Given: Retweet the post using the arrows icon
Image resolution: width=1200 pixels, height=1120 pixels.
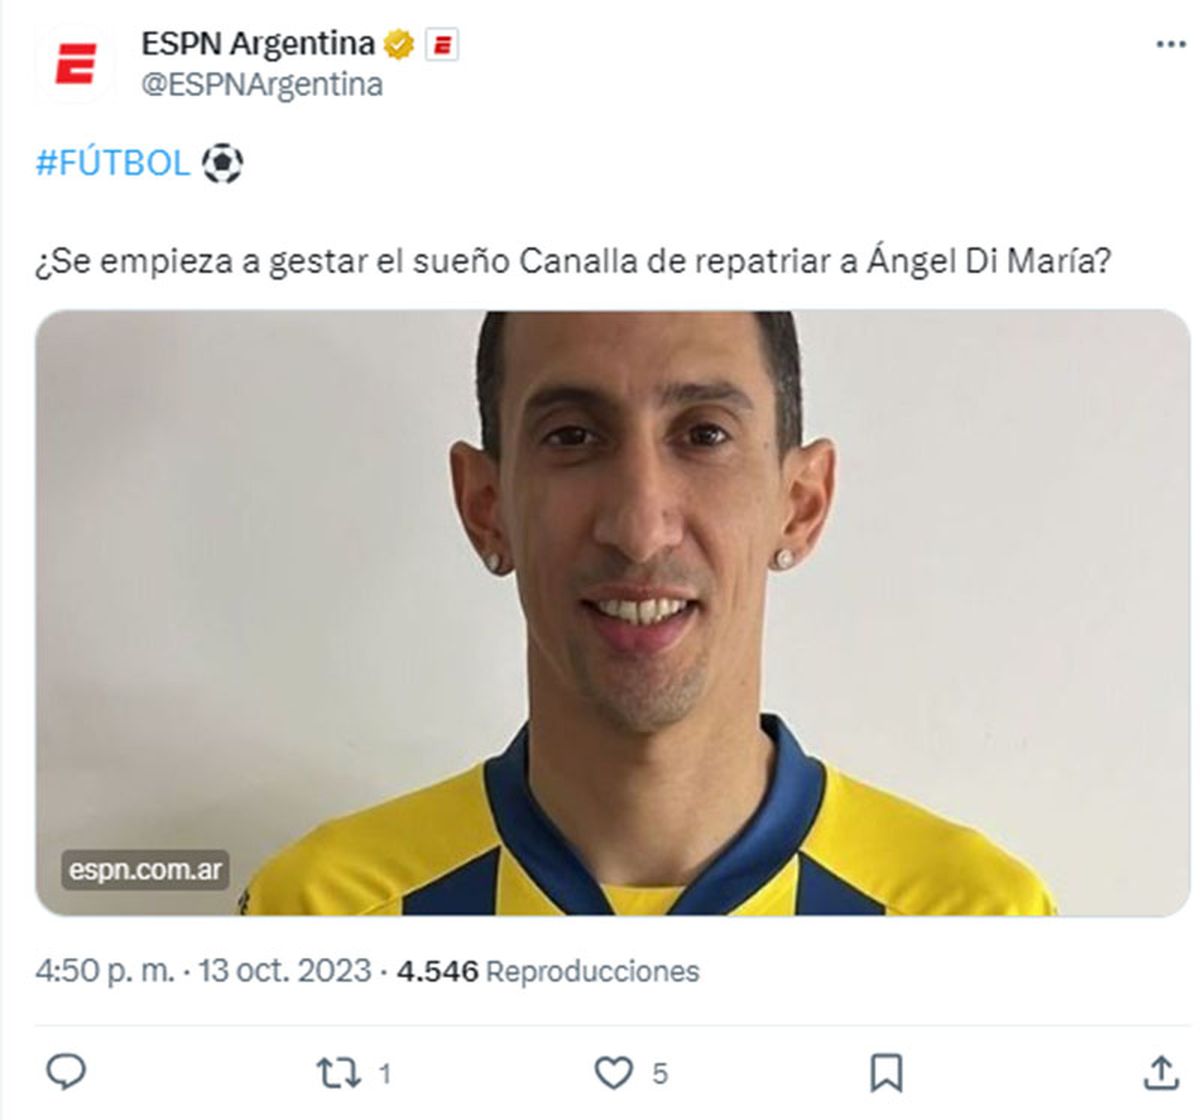Looking at the screenshot, I should [x=338, y=1073].
